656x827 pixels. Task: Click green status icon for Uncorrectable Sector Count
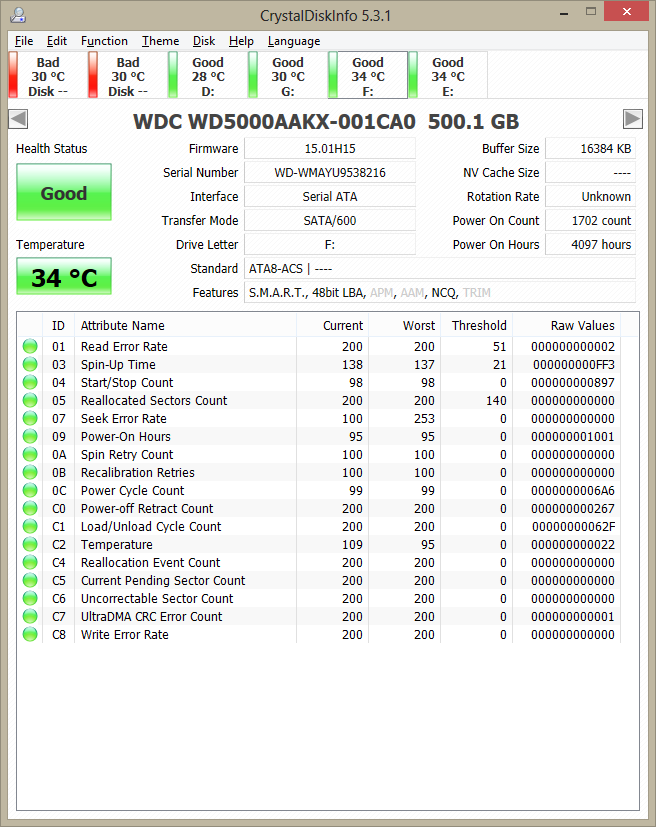[30, 598]
